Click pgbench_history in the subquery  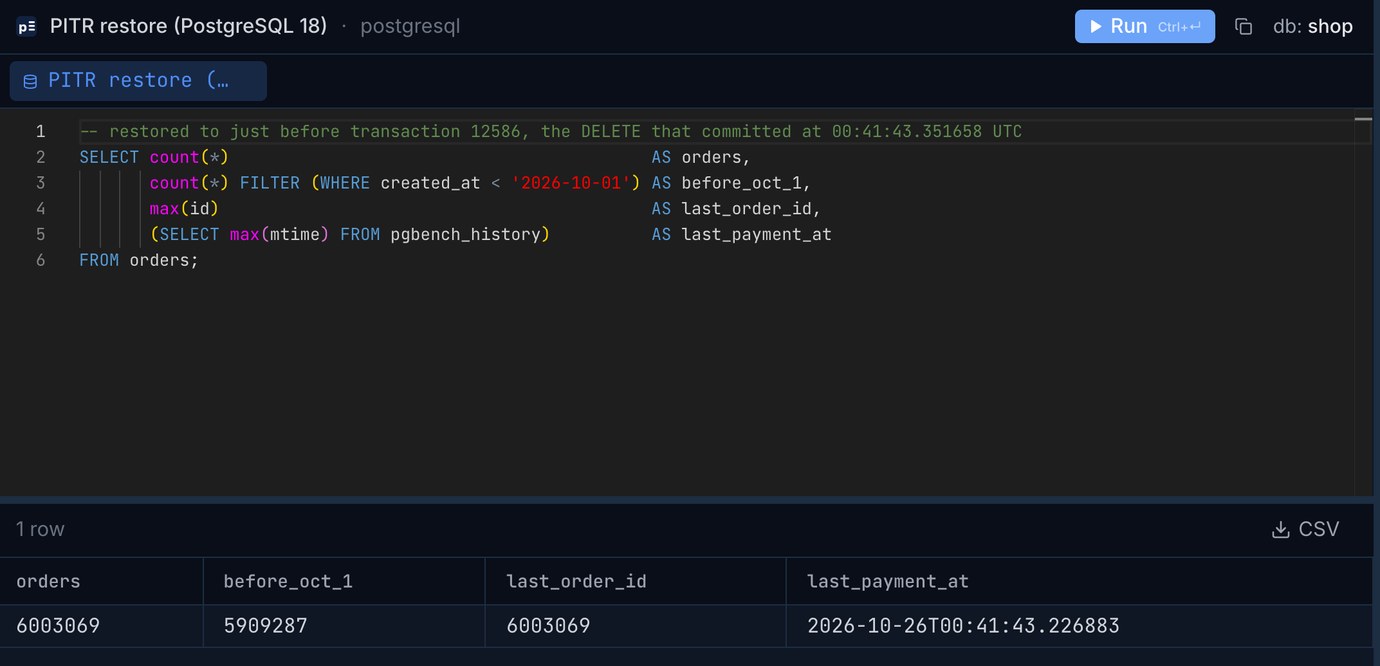[465, 234]
